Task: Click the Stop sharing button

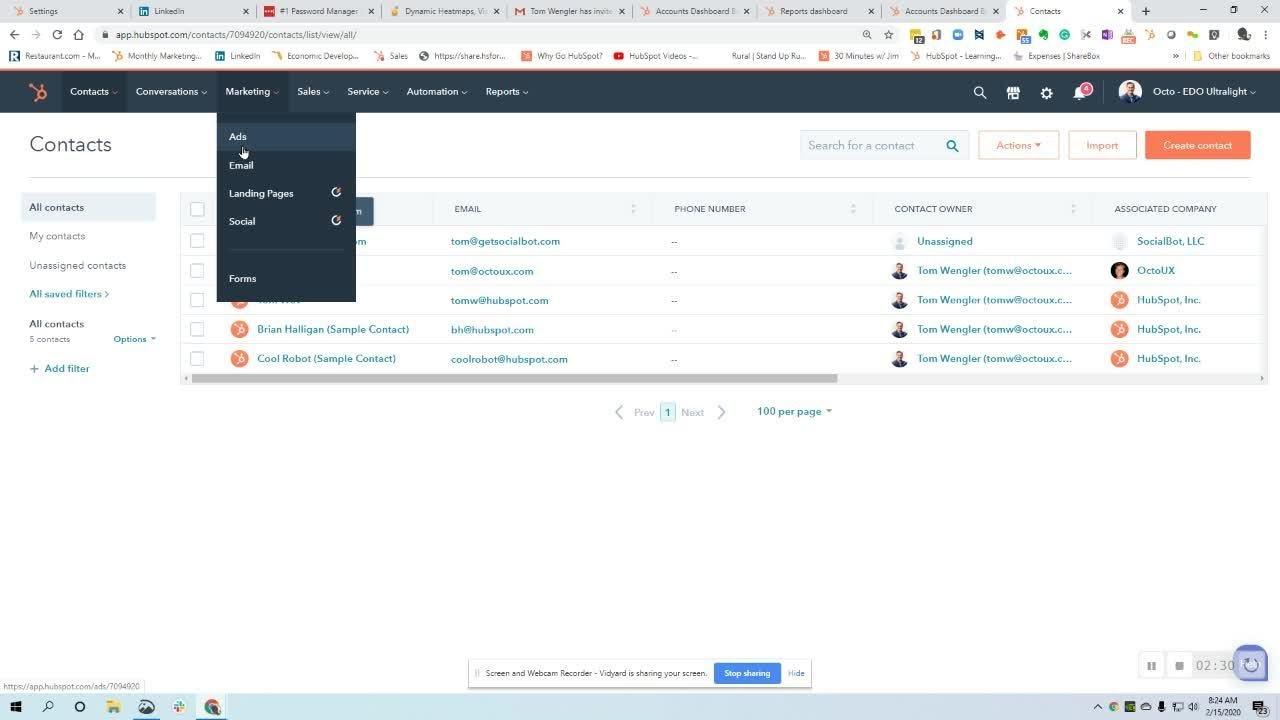Action: 747,673
